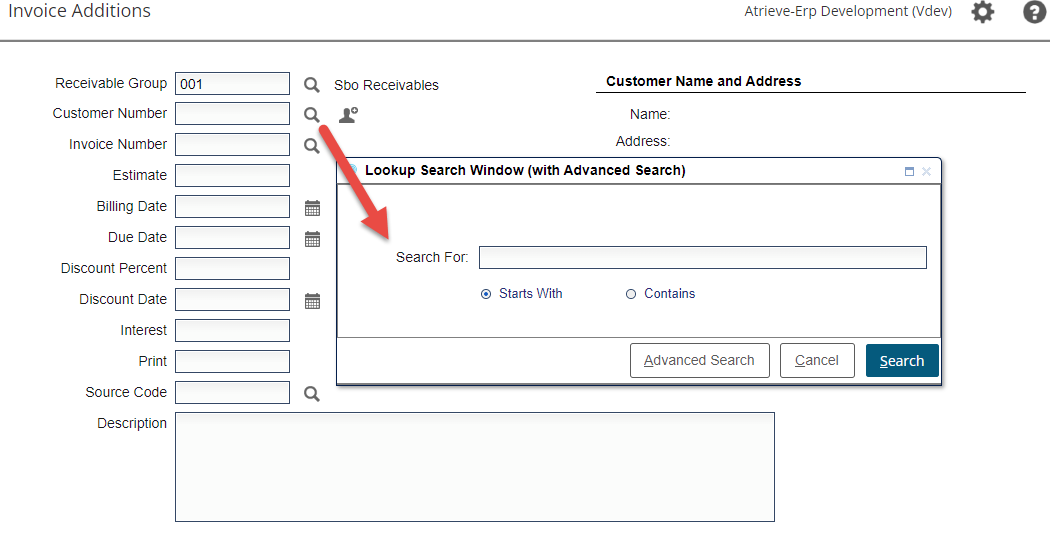Open the settings gear icon
Viewport: 1050px width, 551px height.
[x=983, y=13]
